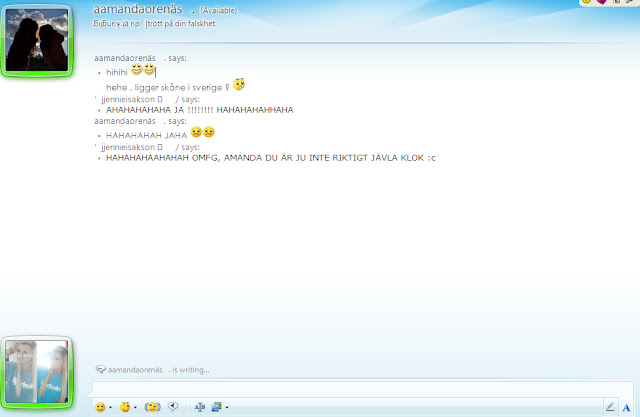Open the change font icon

coord(200,407)
